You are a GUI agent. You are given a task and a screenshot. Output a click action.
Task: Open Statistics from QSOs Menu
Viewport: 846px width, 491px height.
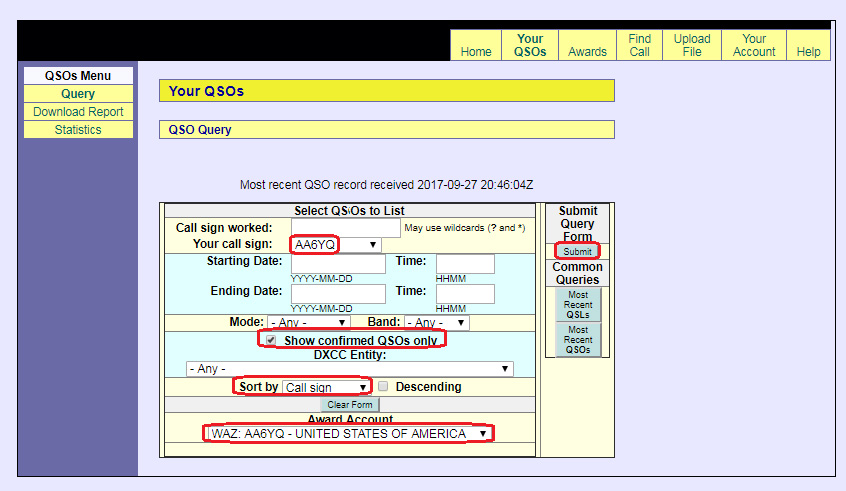click(78, 130)
